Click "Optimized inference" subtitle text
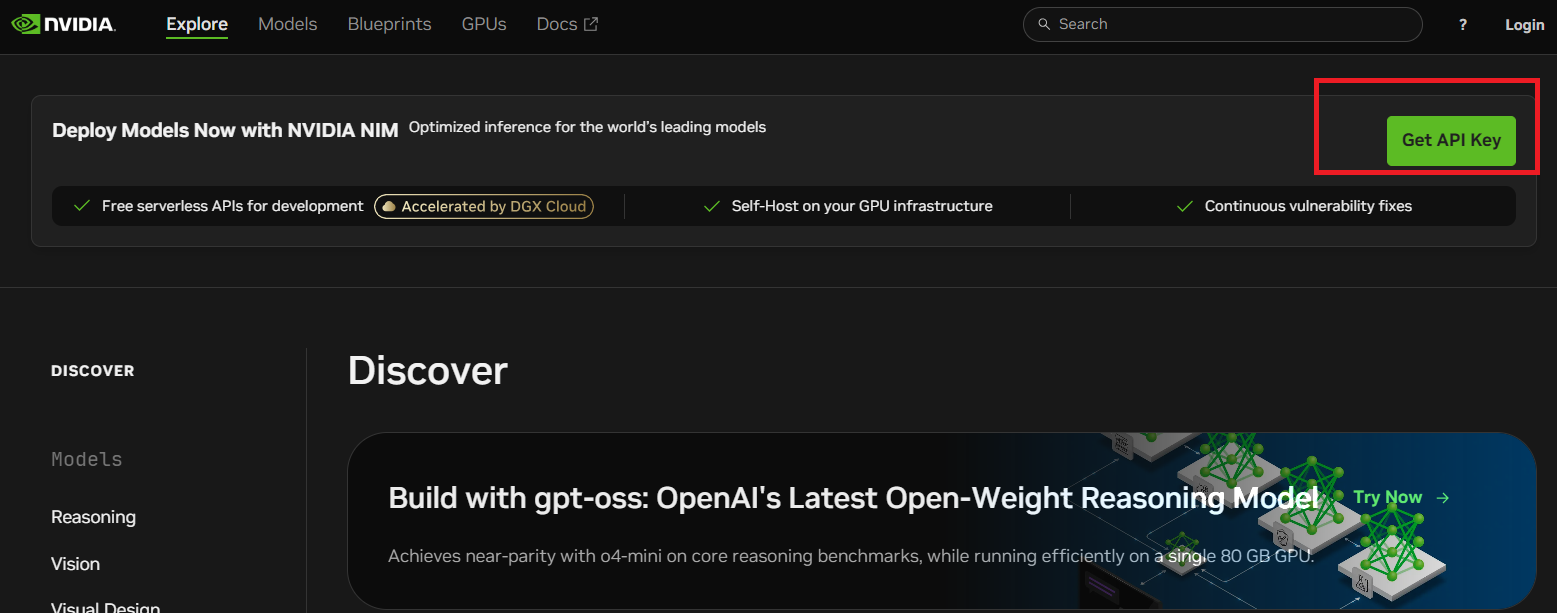Screen dimensions: 1557x613 click(x=587, y=127)
